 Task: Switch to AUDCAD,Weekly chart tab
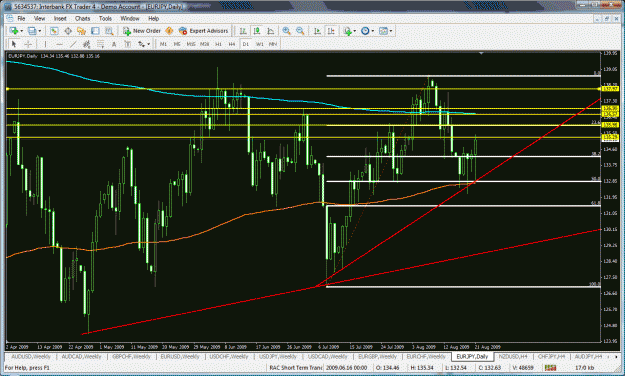point(81,356)
